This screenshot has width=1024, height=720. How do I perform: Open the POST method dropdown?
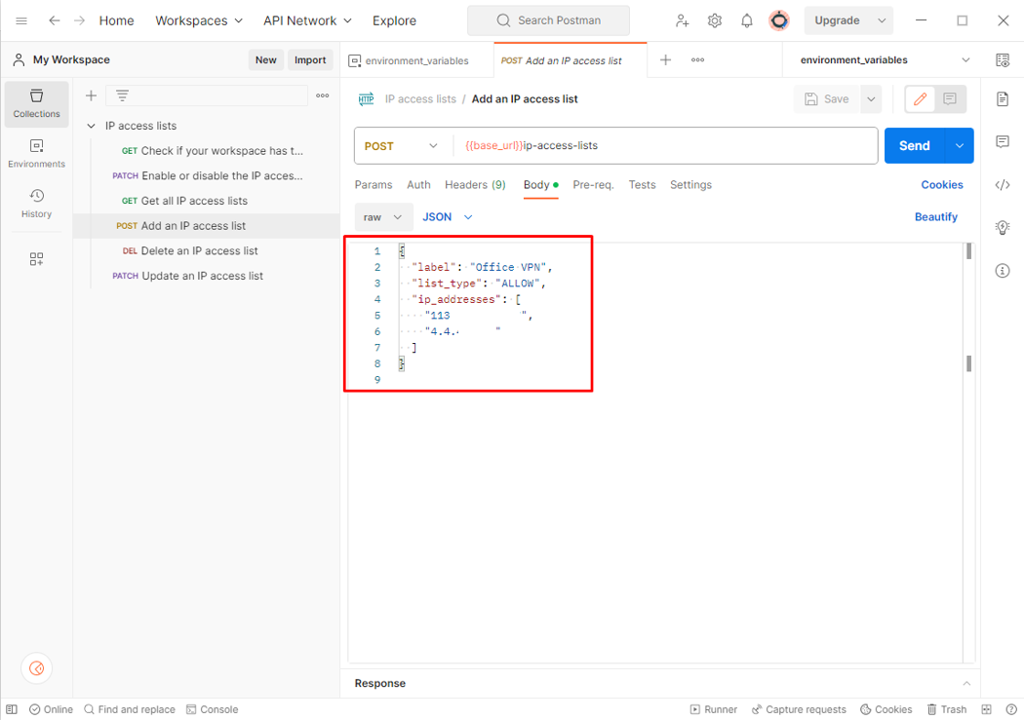[401, 146]
